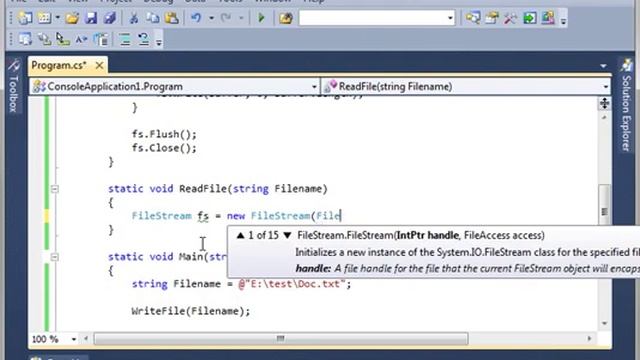640x360 pixels.
Task: Comment out selected lines icon
Action: pos(125,40)
